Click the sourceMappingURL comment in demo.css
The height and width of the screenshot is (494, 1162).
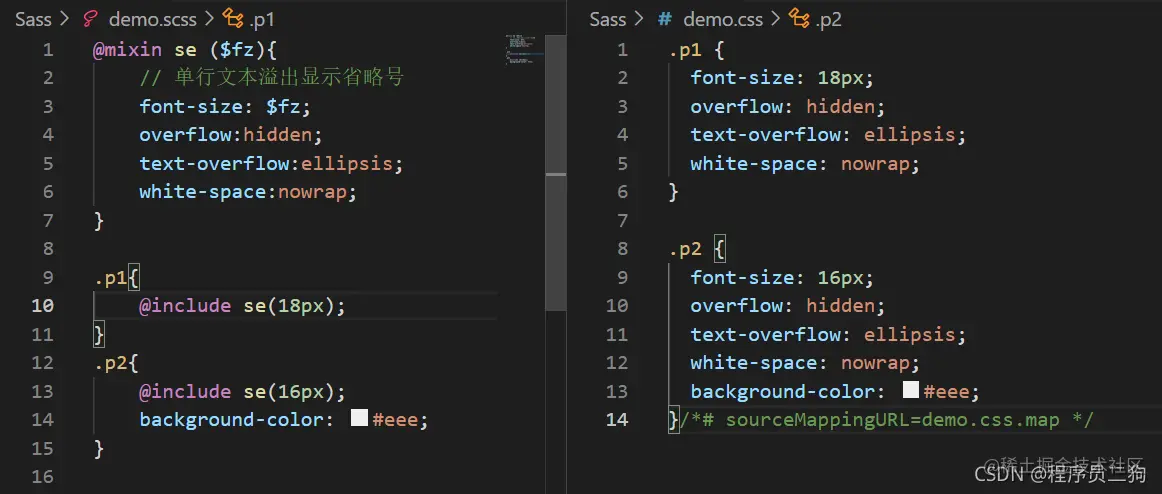click(886, 419)
